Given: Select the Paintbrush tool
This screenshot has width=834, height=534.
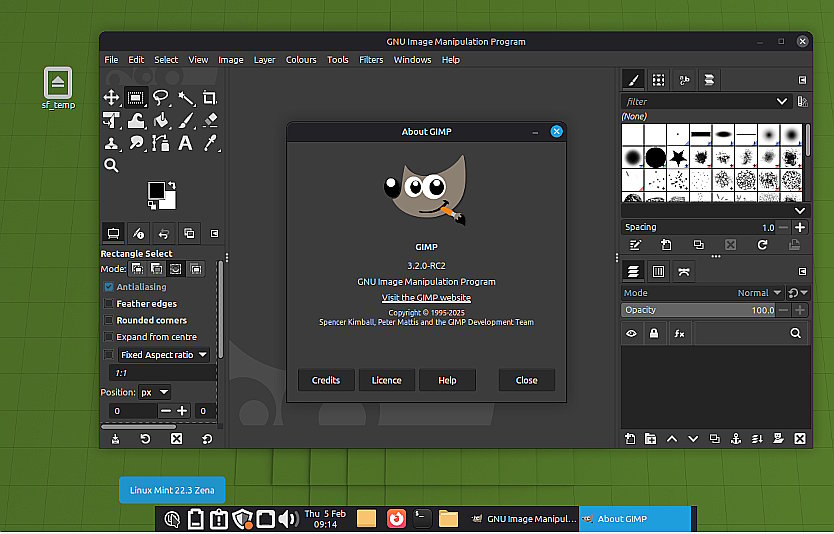Looking at the screenshot, I should [x=186, y=121].
